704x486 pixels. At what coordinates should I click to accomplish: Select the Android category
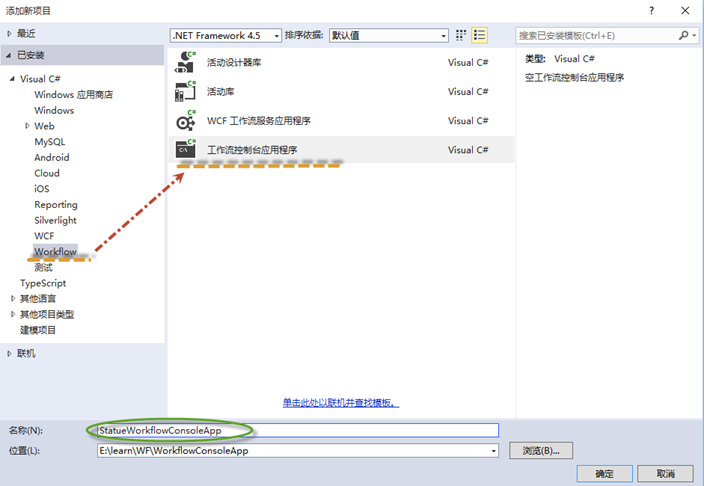click(52, 158)
